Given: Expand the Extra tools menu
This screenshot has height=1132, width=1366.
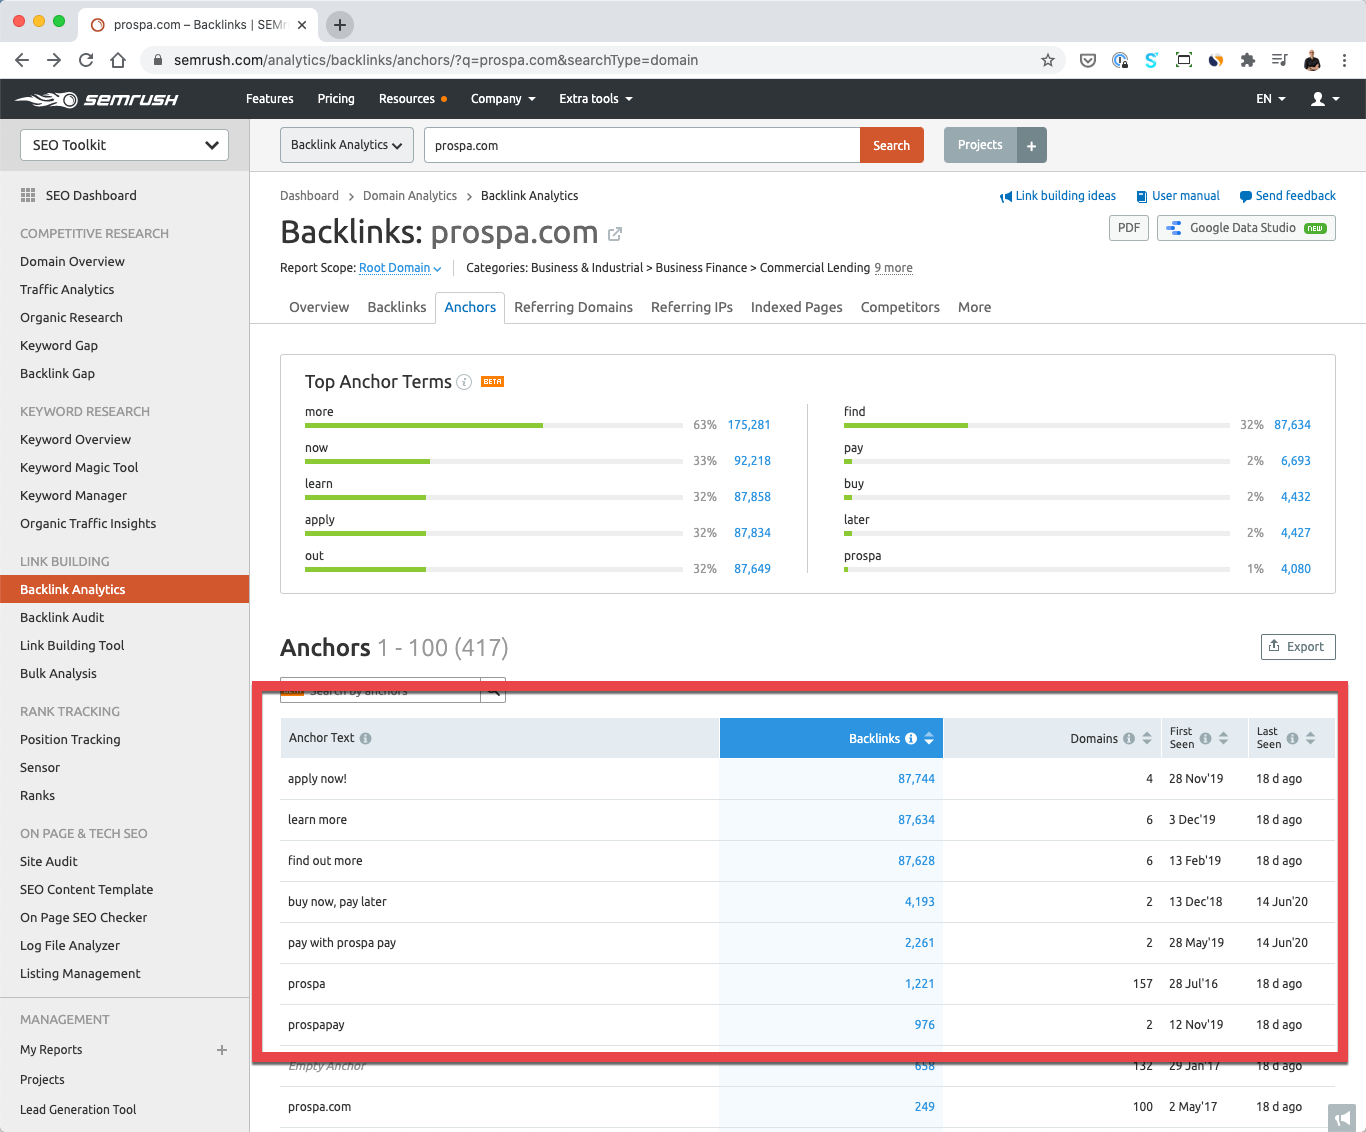Looking at the screenshot, I should click(596, 99).
